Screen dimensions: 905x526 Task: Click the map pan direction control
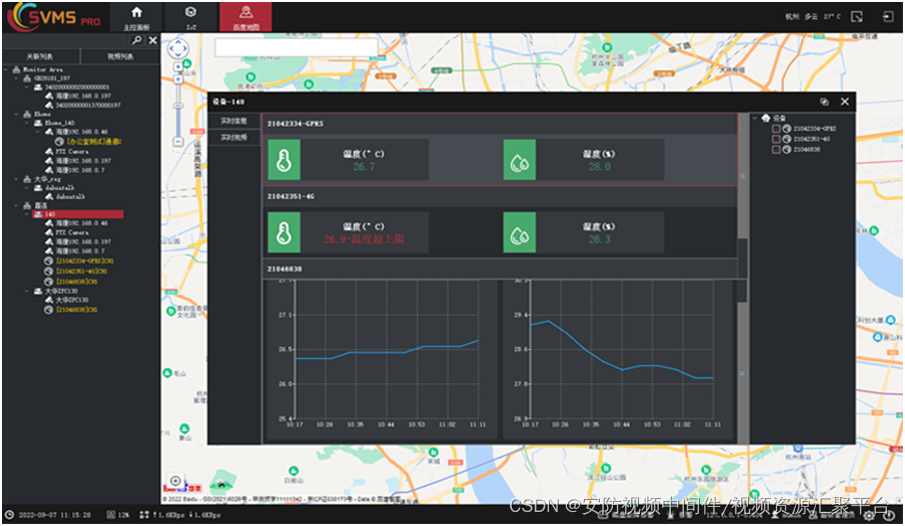tap(178, 49)
